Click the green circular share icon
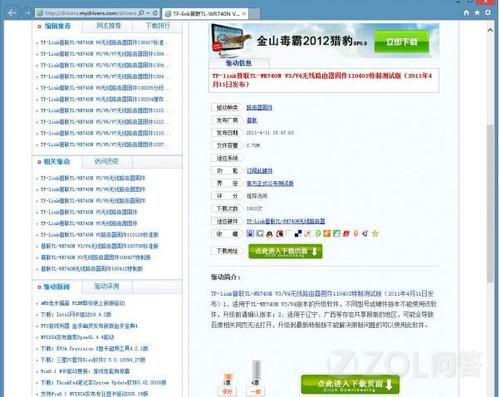 click(x=317, y=234)
